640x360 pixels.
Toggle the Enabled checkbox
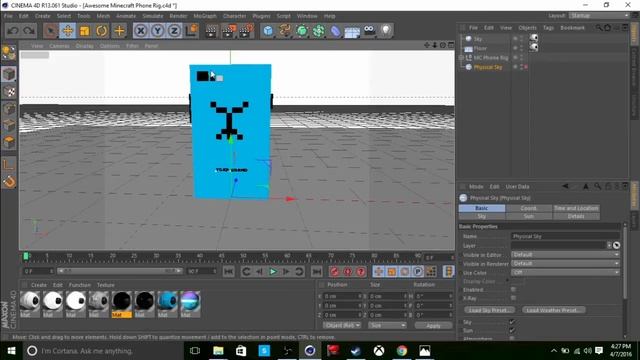(513, 290)
